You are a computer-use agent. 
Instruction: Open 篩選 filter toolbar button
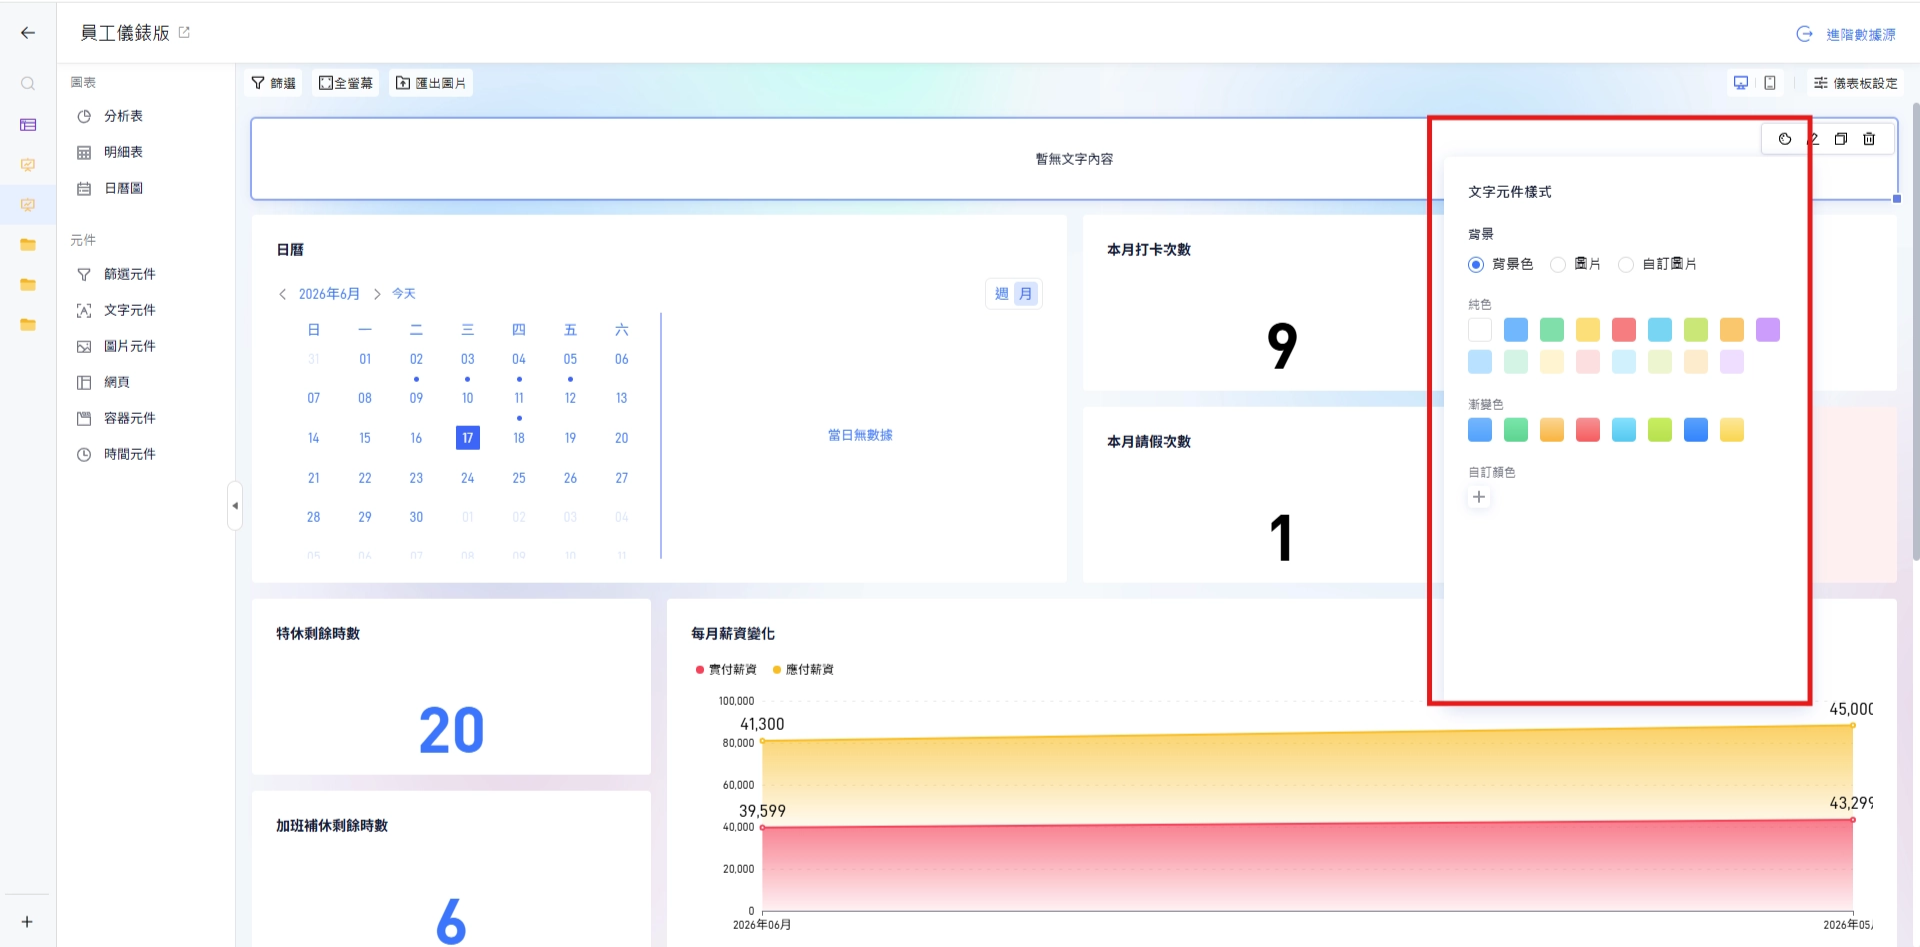(273, 83)
